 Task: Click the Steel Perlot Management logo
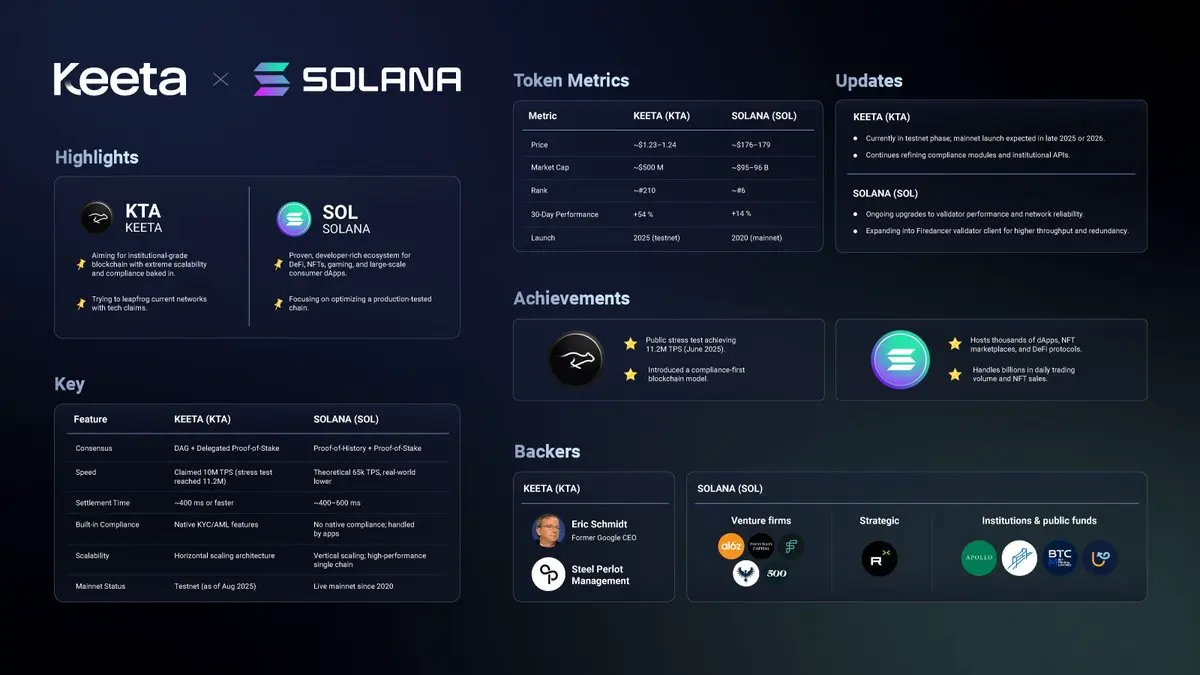[x=548, y=574]
